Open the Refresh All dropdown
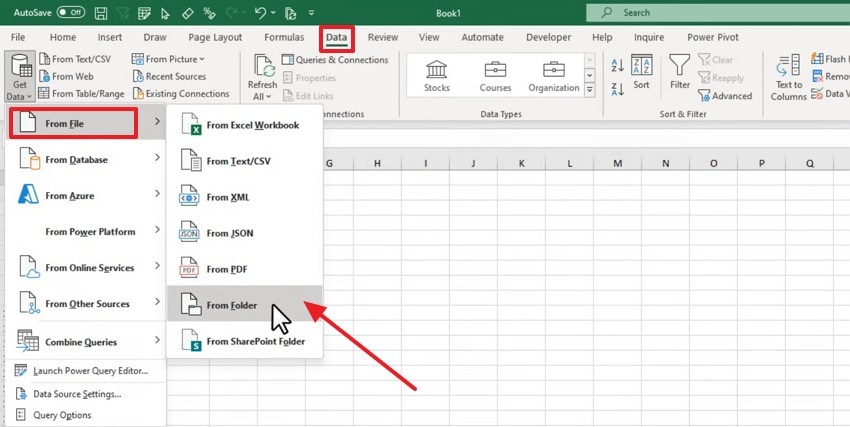Screen dimensions: 850x427 [262, 77]
